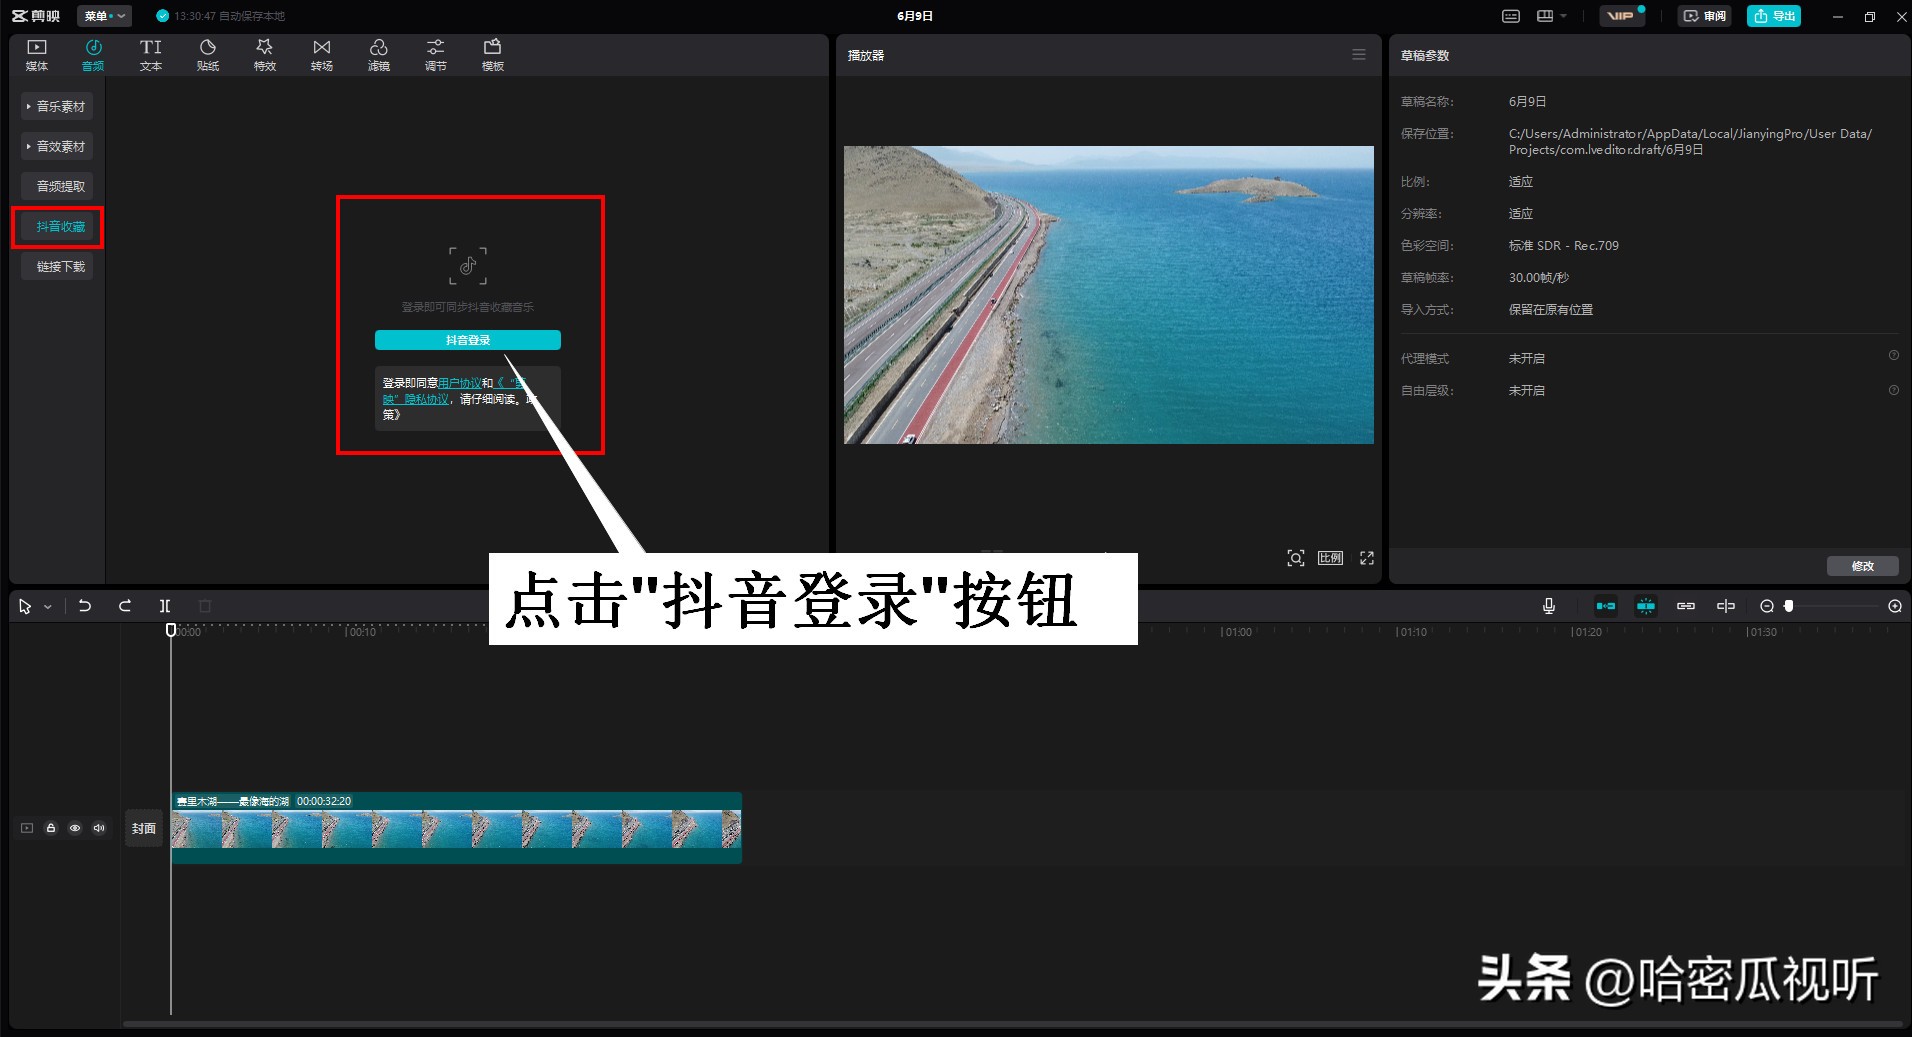Select 链接下载 in the left sidebar
Viewport: 1912px width, 1037px height.
click(57, 266)
